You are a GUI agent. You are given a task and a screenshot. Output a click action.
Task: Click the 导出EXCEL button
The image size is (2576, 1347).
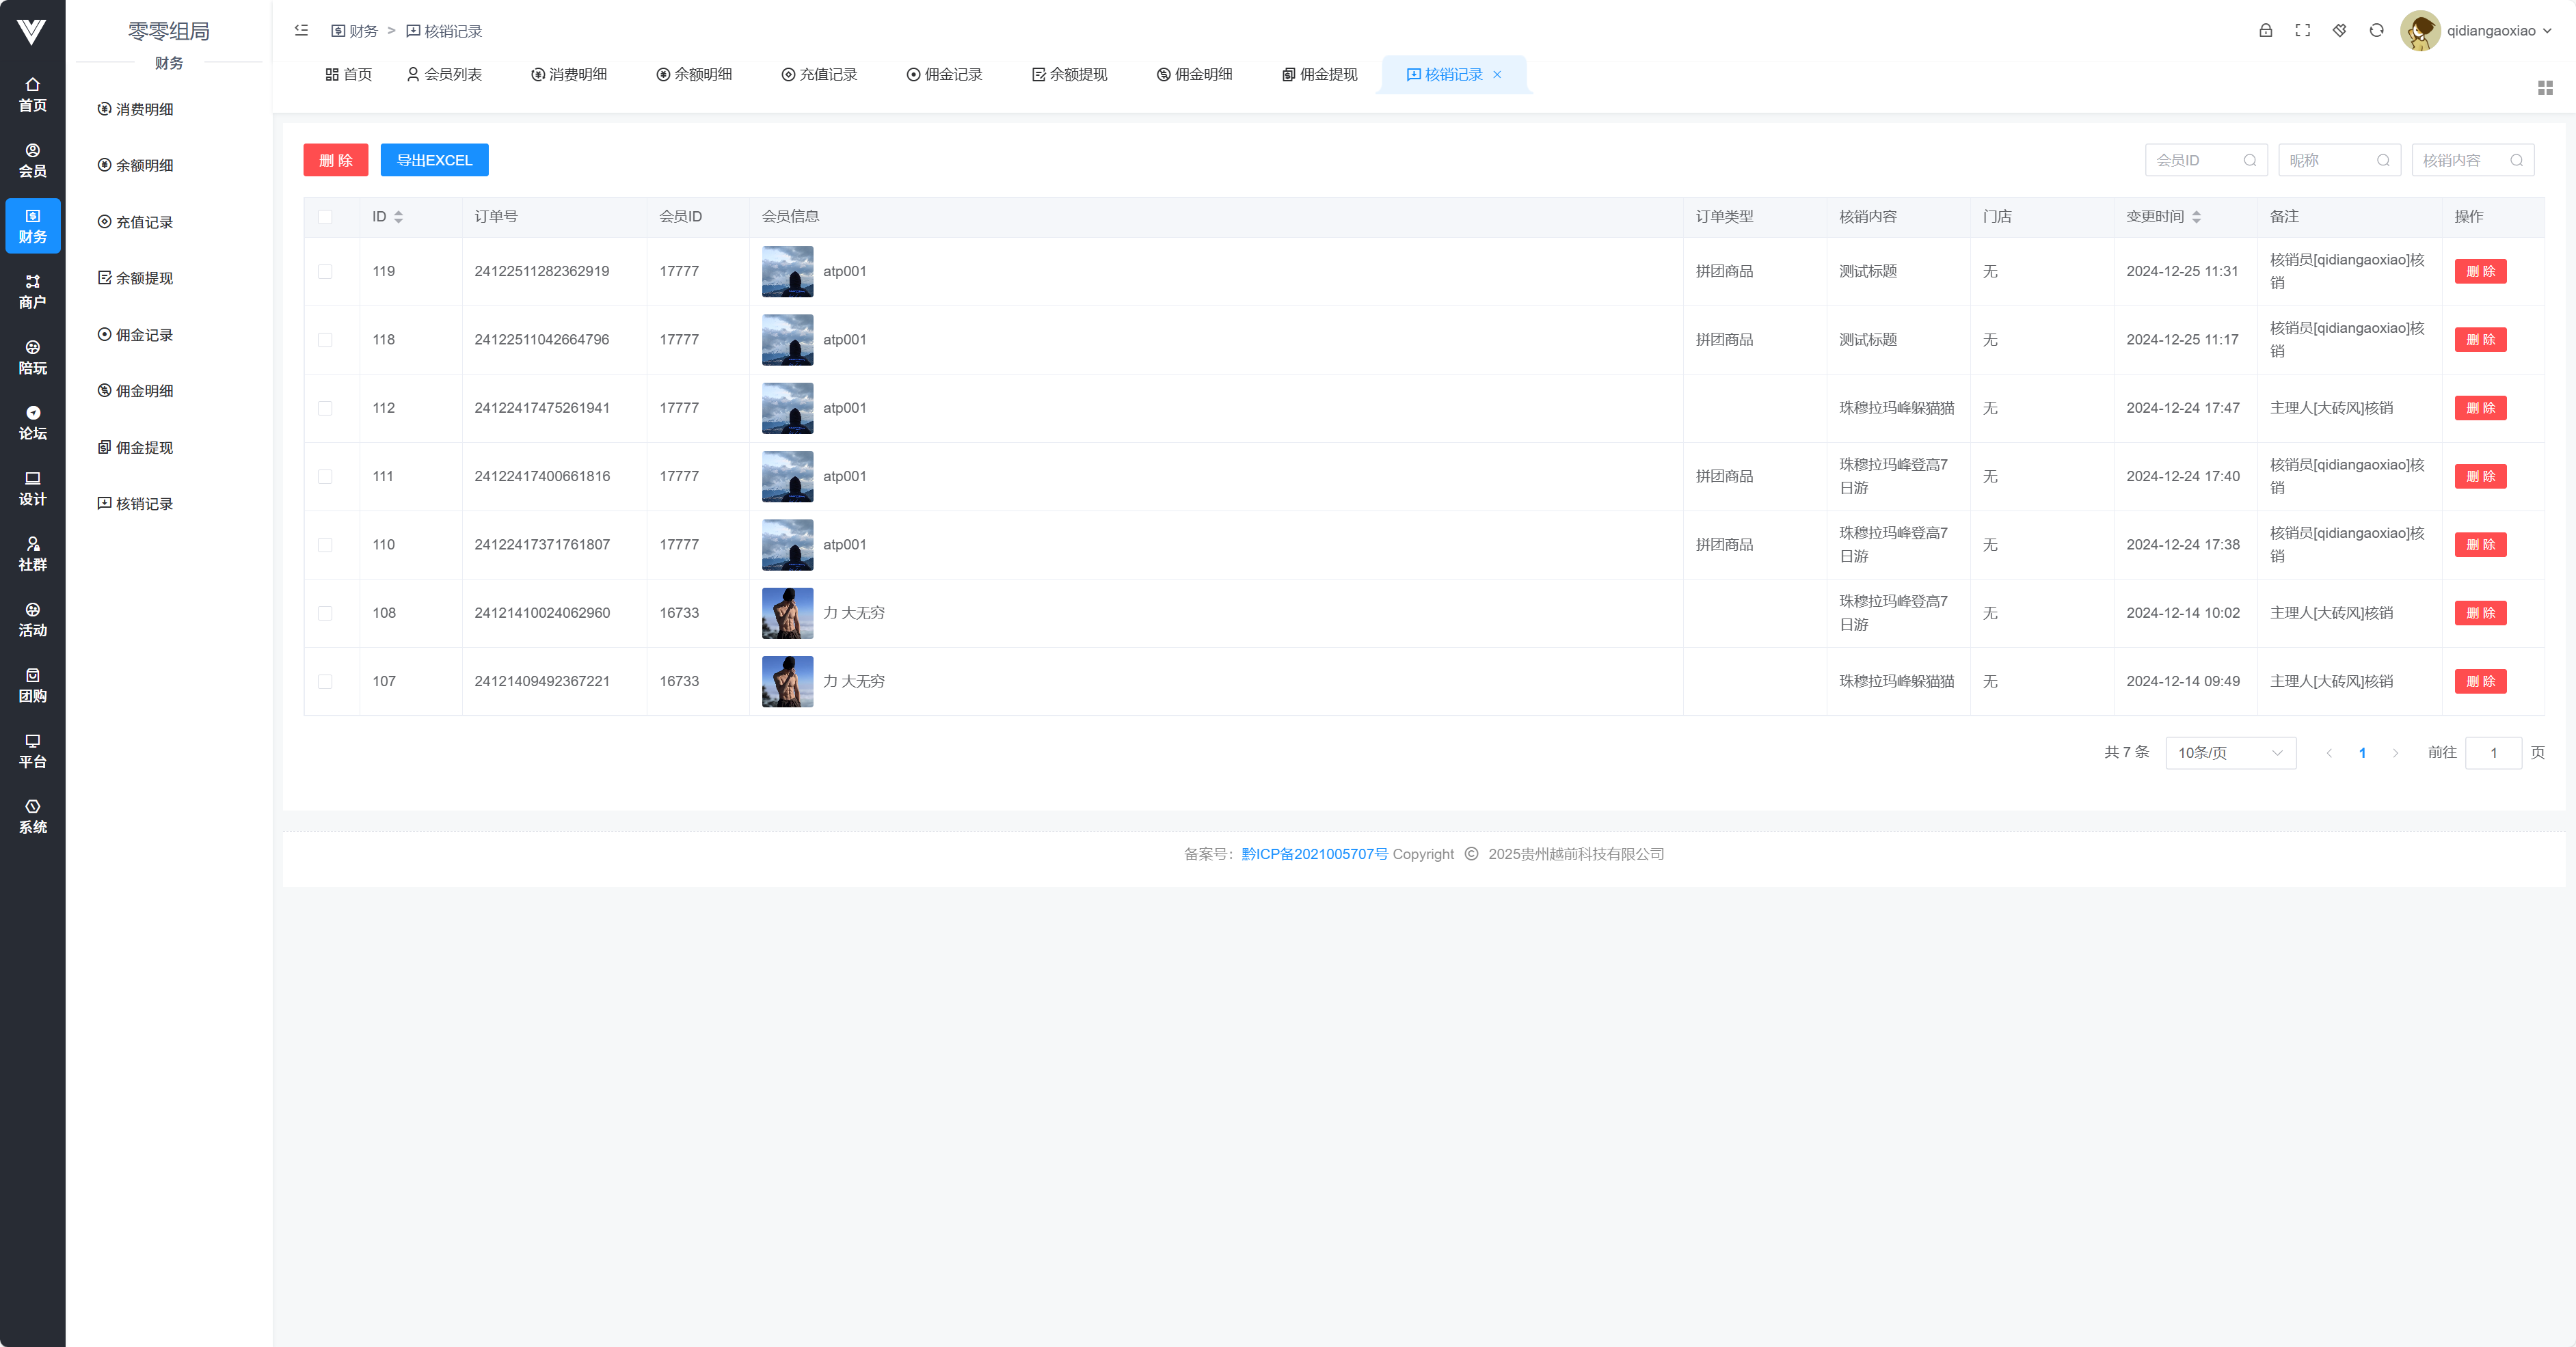tap(434, 160)
